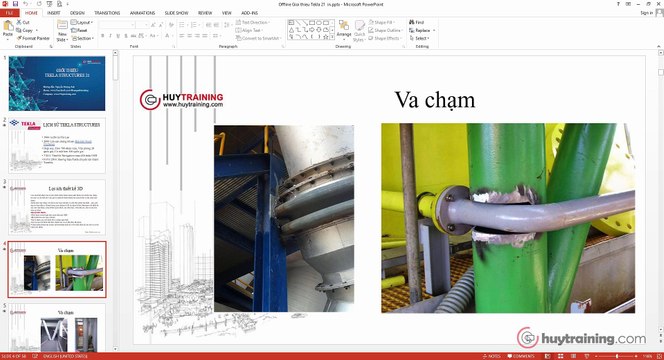The width and height of the screenshot is (664, 360).
Task: Click the Clear All Formatting icon
Action: tap(171, 25)
